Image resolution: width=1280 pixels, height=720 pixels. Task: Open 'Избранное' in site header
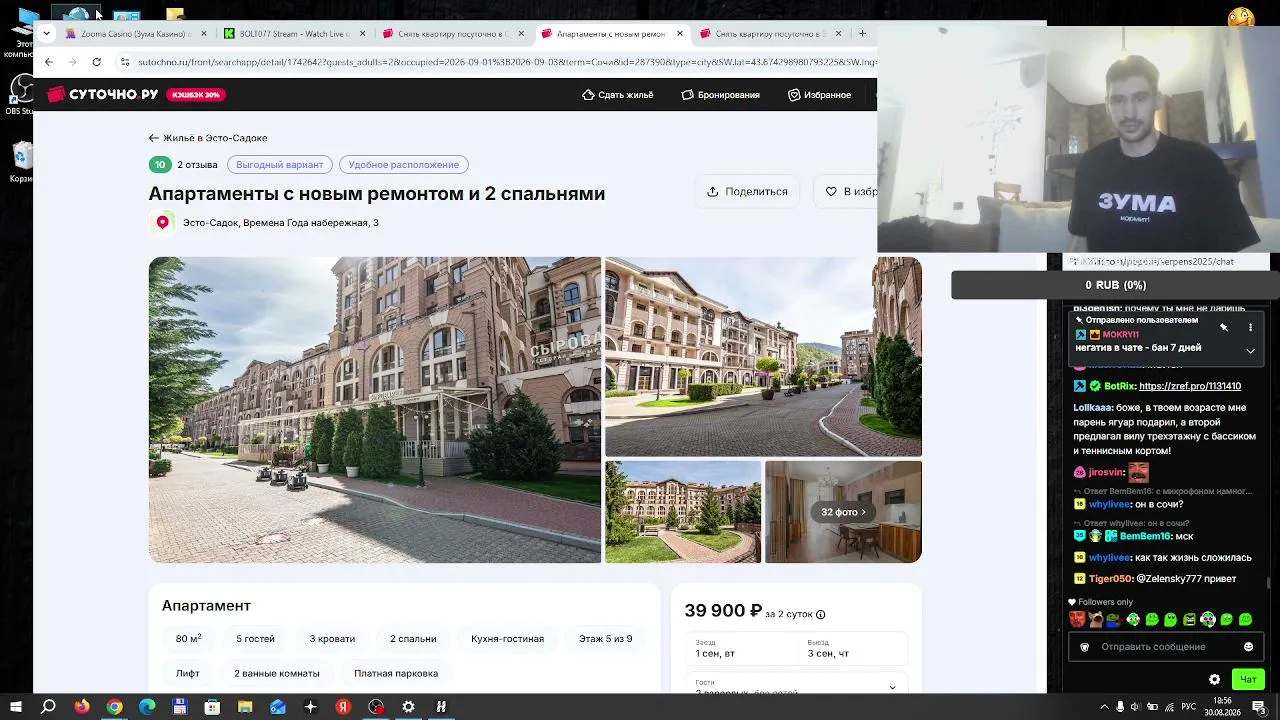pos(820,95)
